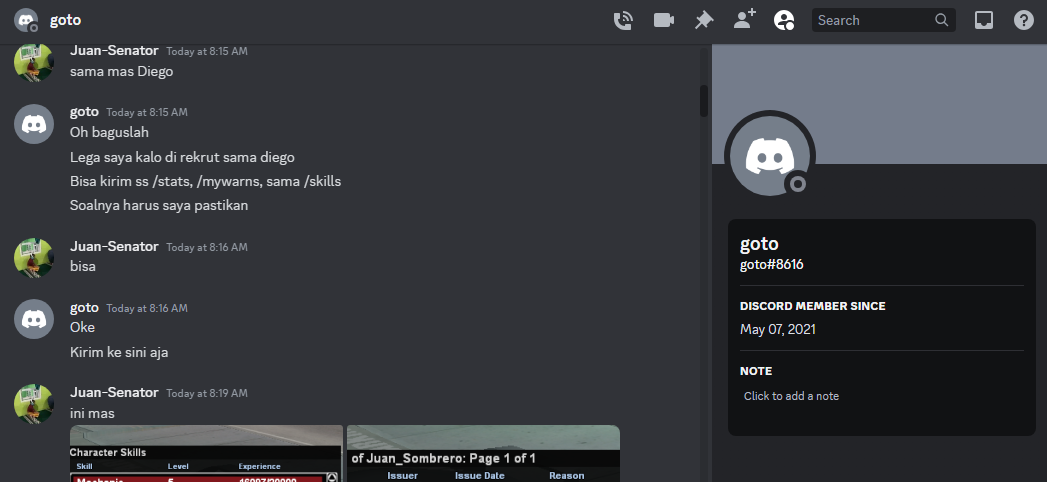Click the goto channel title in header
Viewport: 1047px width, 482px height.
click(65, 20)
